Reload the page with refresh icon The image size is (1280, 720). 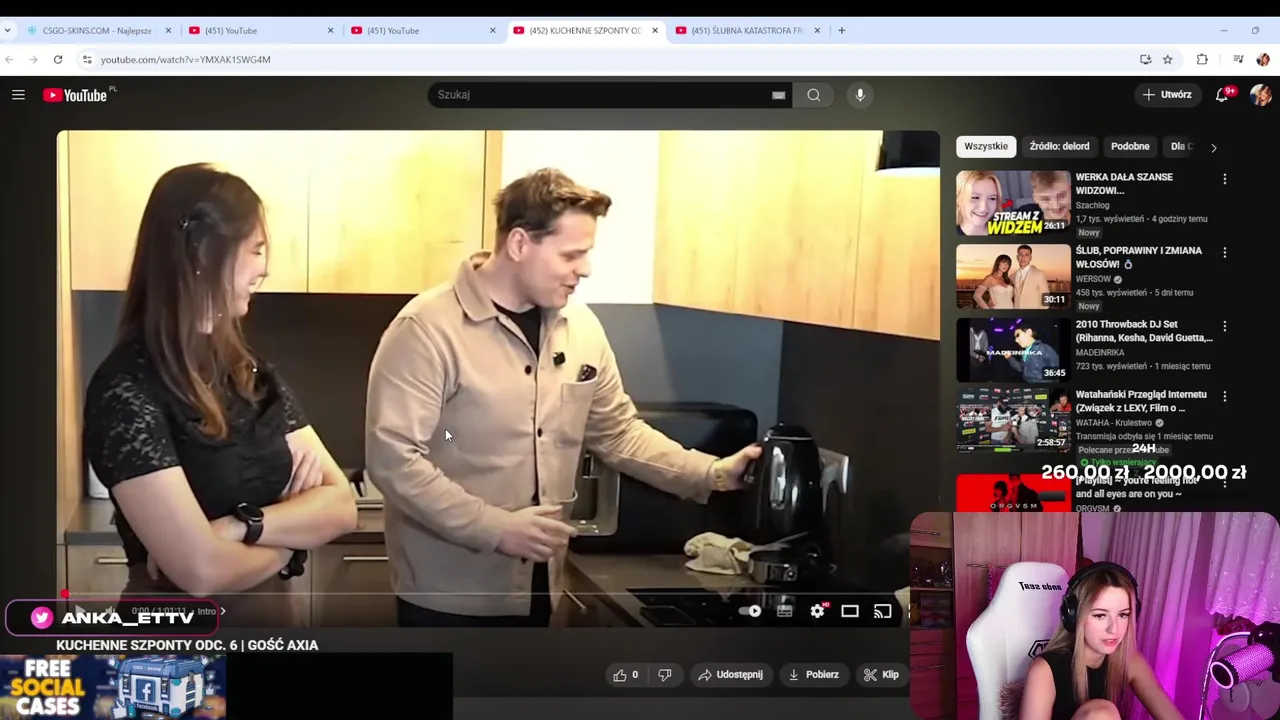[58, 59]
